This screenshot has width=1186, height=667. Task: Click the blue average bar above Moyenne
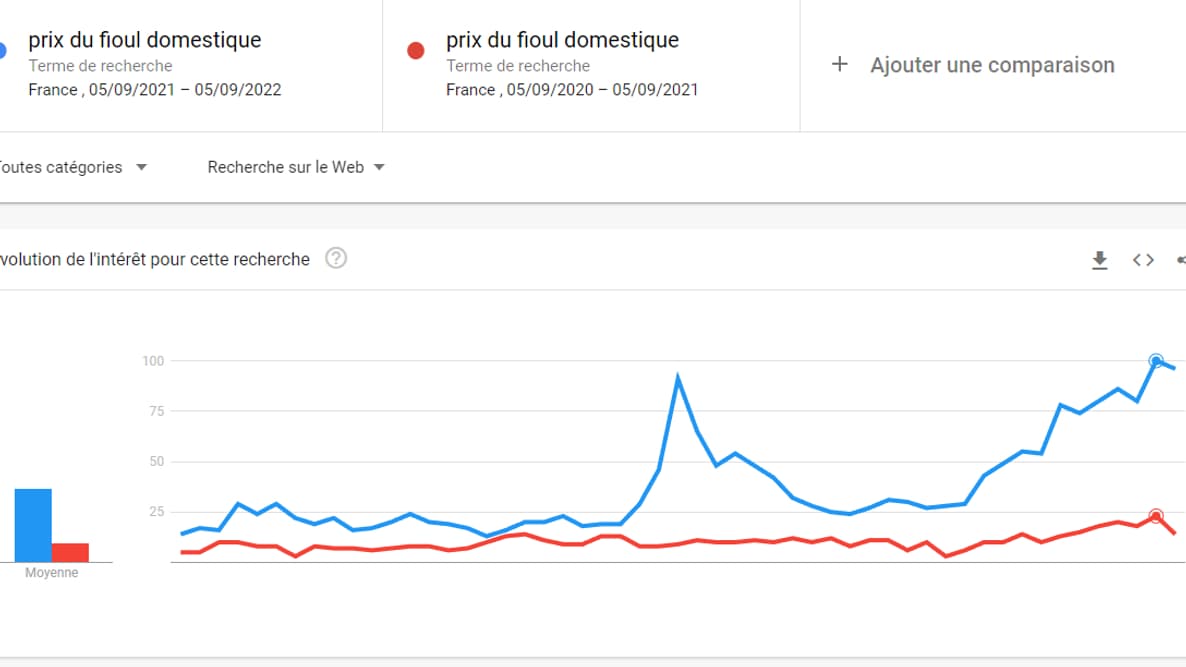tap(33, 525)
